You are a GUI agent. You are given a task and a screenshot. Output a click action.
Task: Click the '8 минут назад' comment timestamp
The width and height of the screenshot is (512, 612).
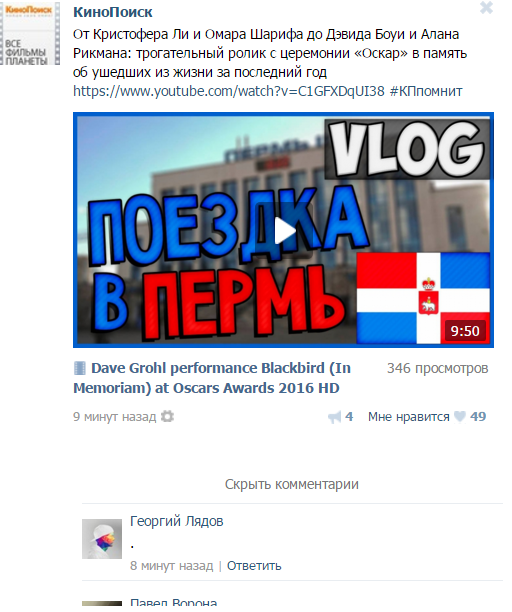point(171,566)
